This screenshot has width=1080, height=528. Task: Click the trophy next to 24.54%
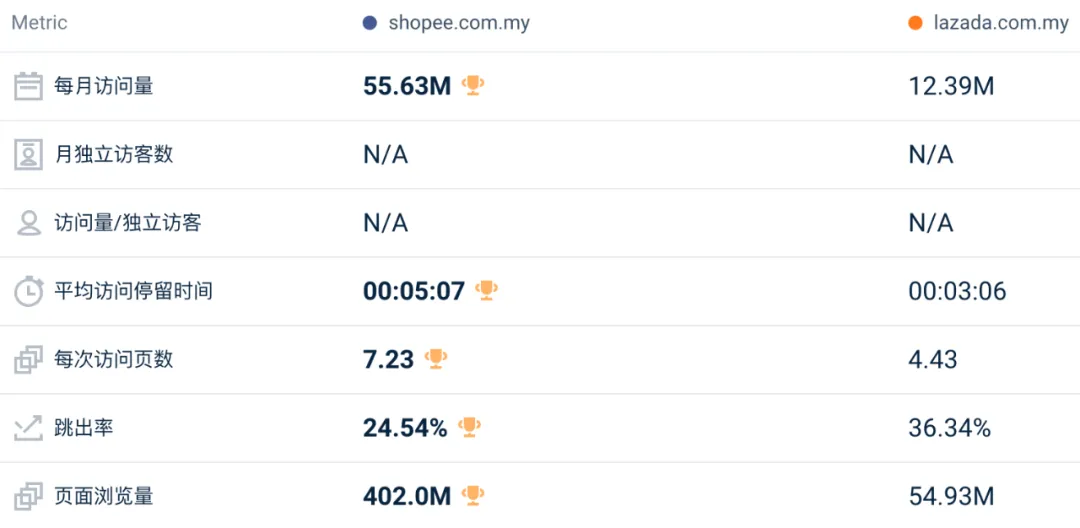pyautogui.click(x=469, y=428)
